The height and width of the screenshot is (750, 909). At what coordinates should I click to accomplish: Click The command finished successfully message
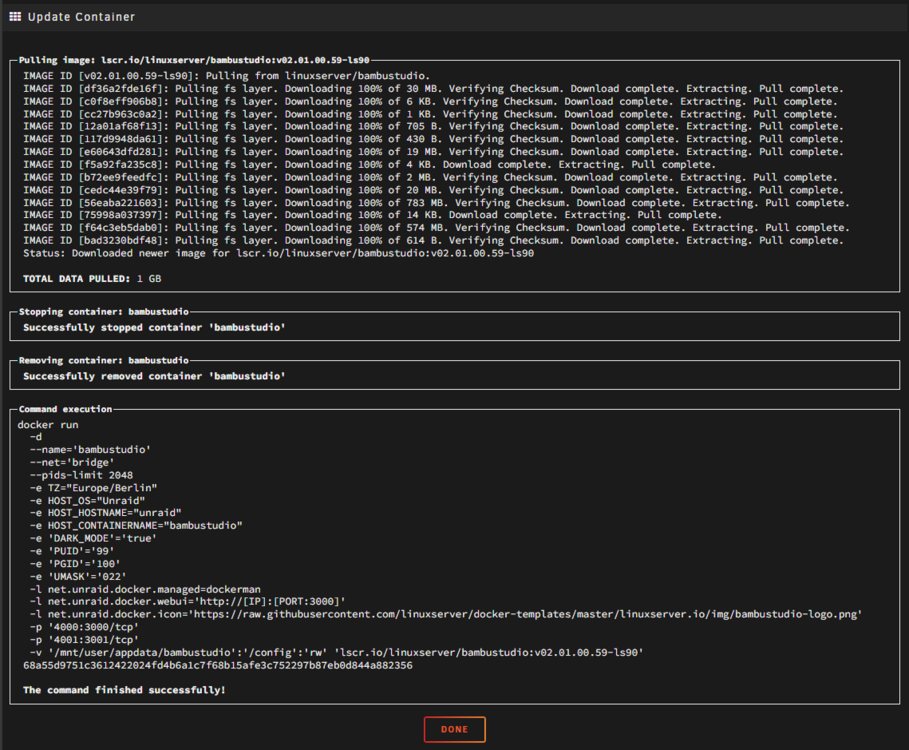(x=124, y=690)
